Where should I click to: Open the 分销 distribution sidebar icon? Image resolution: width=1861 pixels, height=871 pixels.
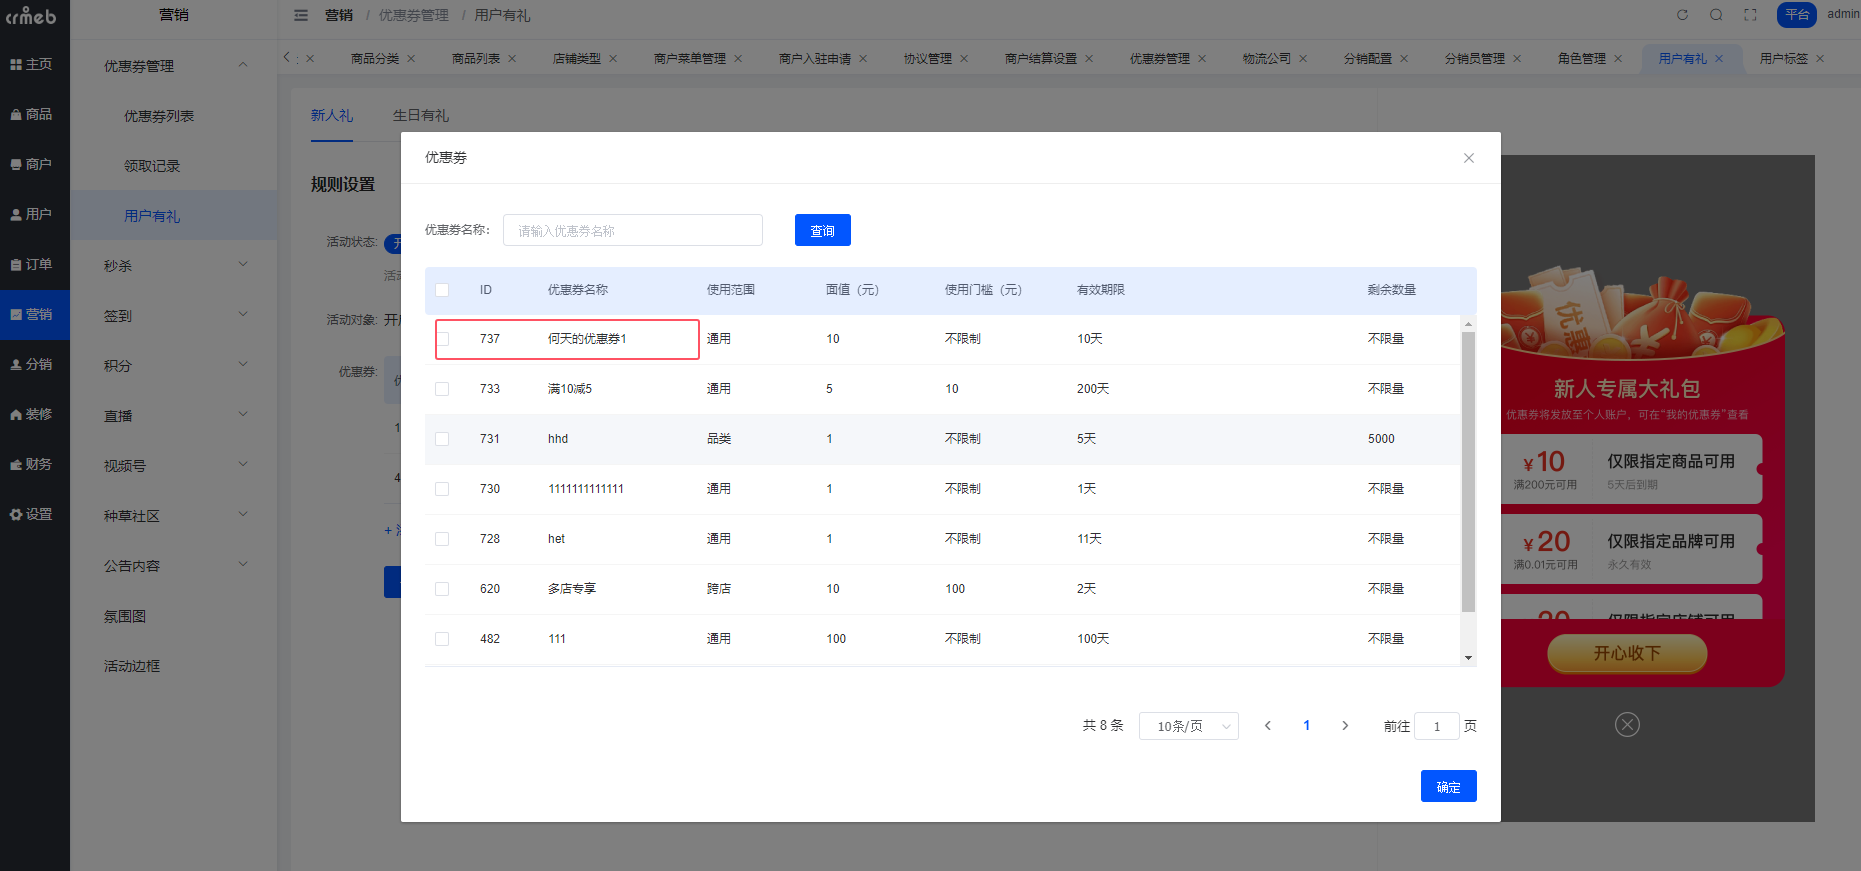[31, 364]
